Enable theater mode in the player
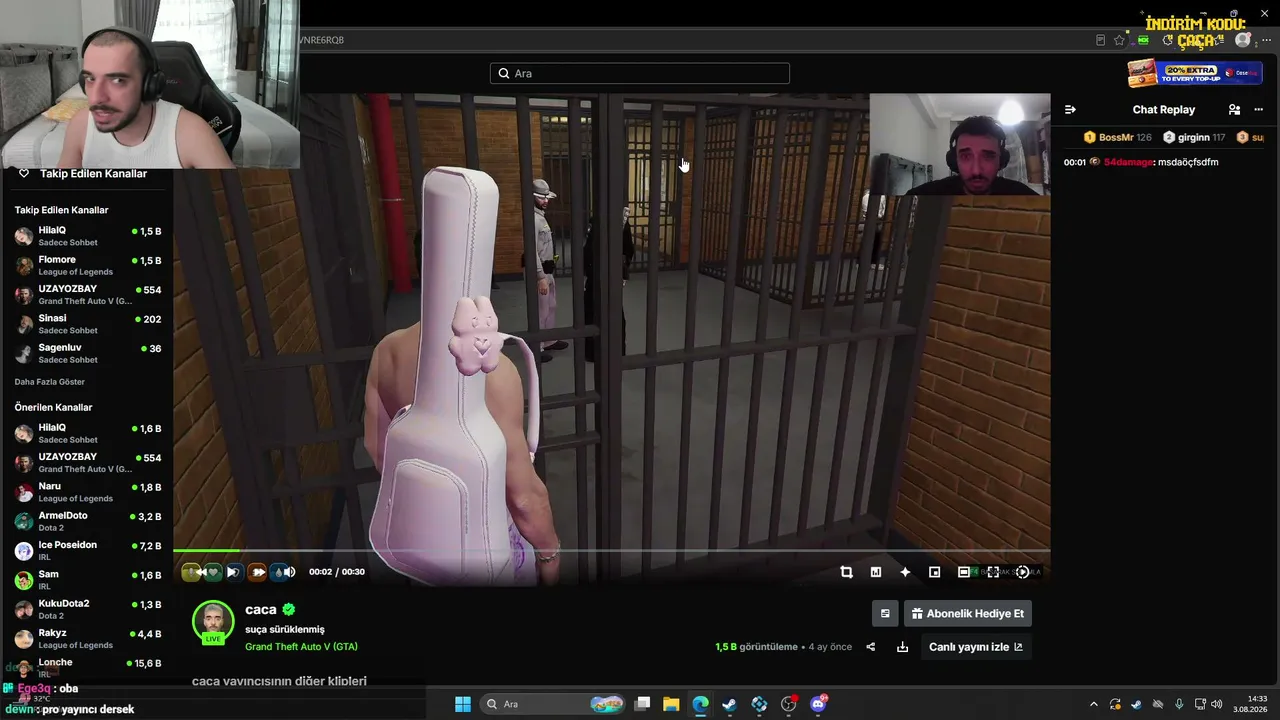This screenshot has width=1280, height=720. [x=964, y=572]
